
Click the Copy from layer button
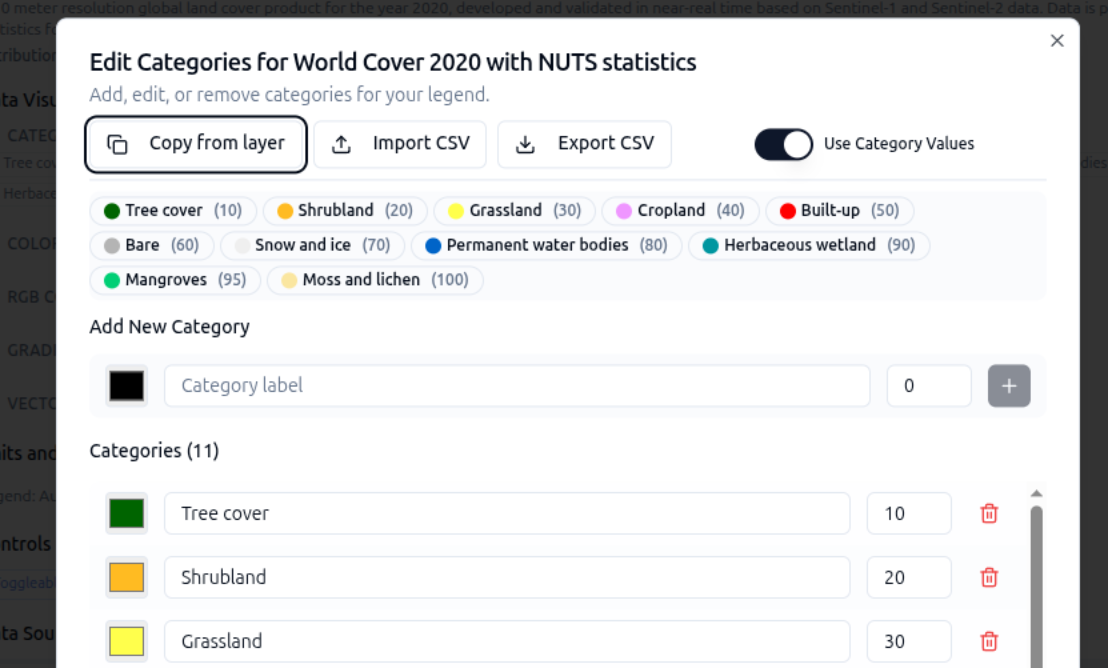point(196,144)
